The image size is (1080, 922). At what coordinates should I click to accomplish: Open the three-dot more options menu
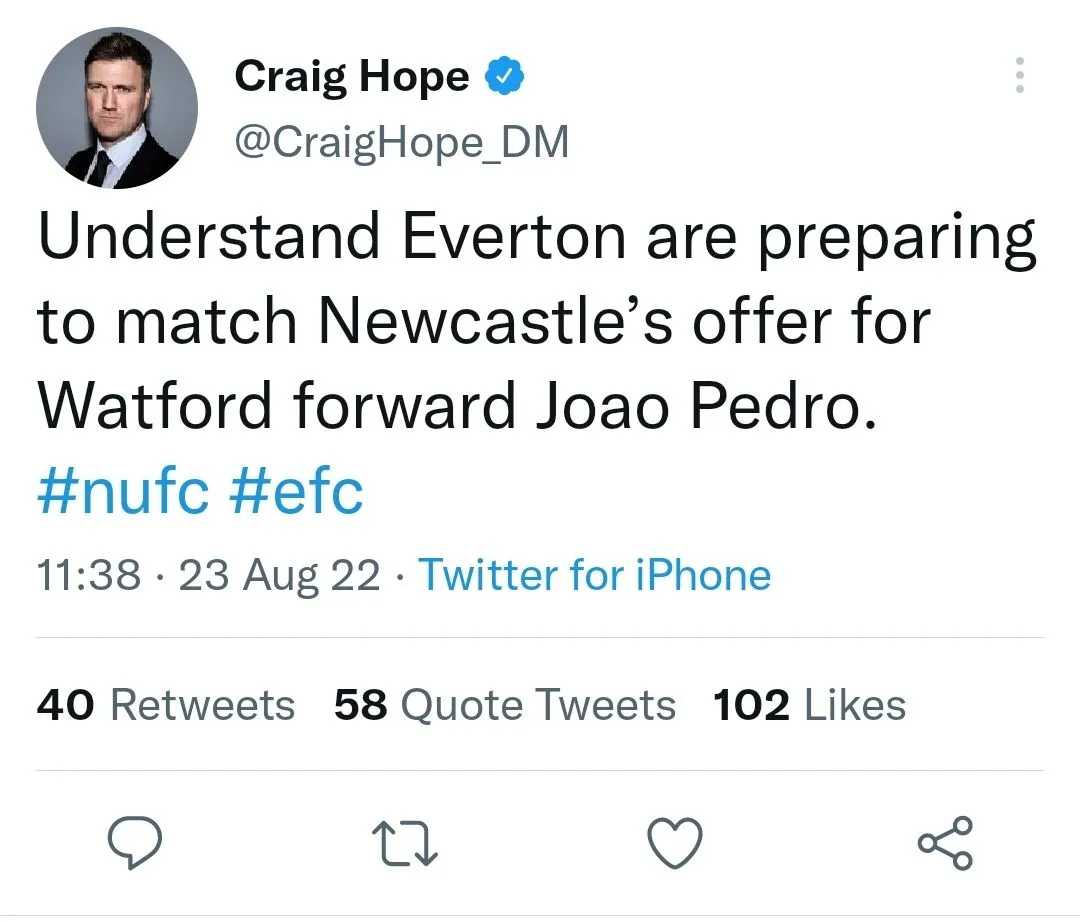(1019, 75)
